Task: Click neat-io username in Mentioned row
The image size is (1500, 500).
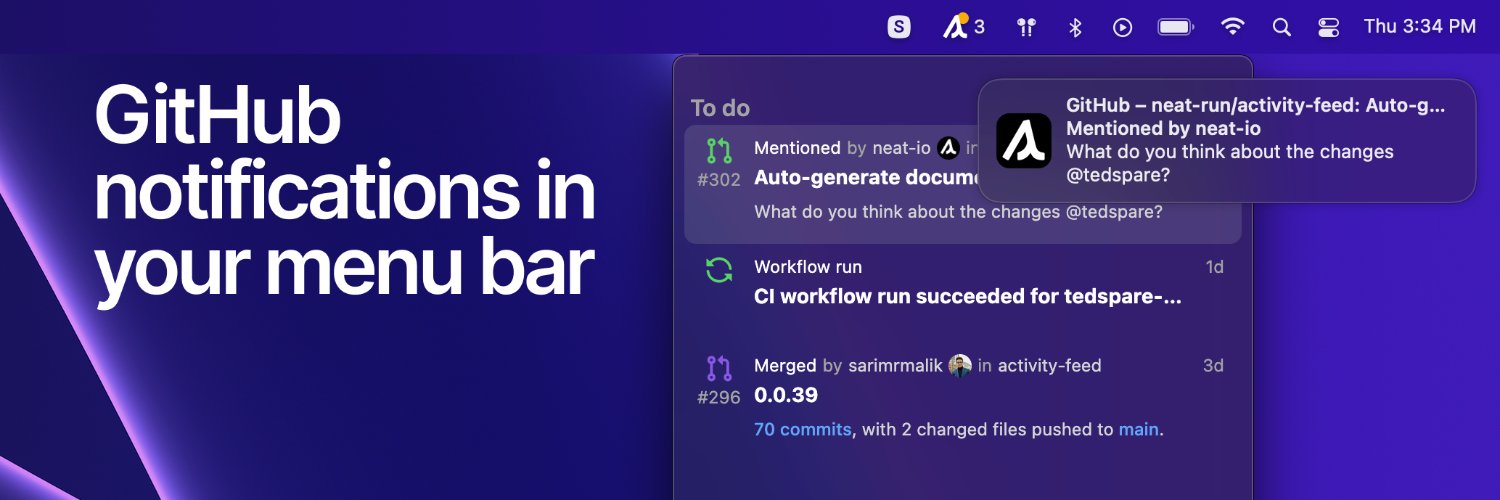Action: (x=901, y=148)
